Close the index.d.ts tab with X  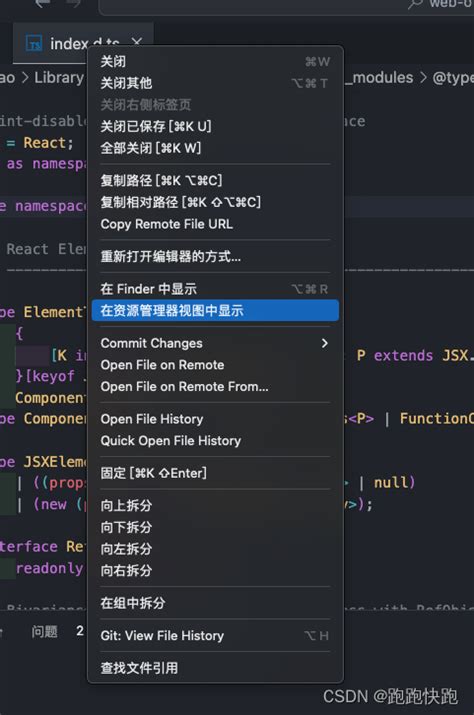[x=136, y=41]
